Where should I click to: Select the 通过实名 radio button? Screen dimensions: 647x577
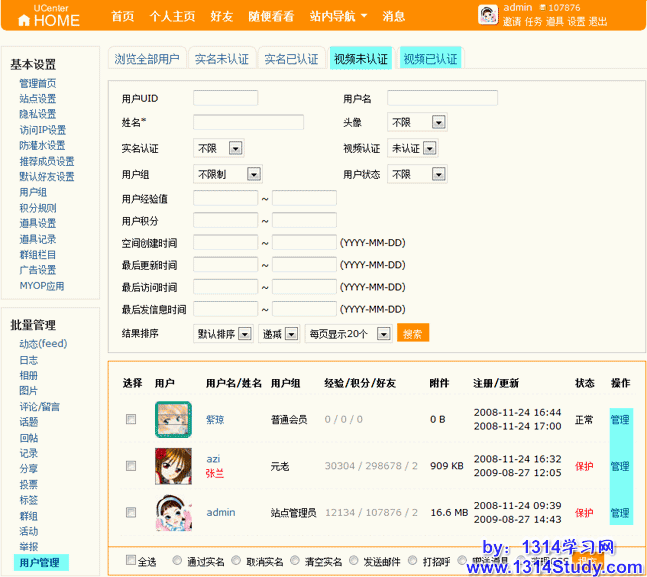click(179, 561)
